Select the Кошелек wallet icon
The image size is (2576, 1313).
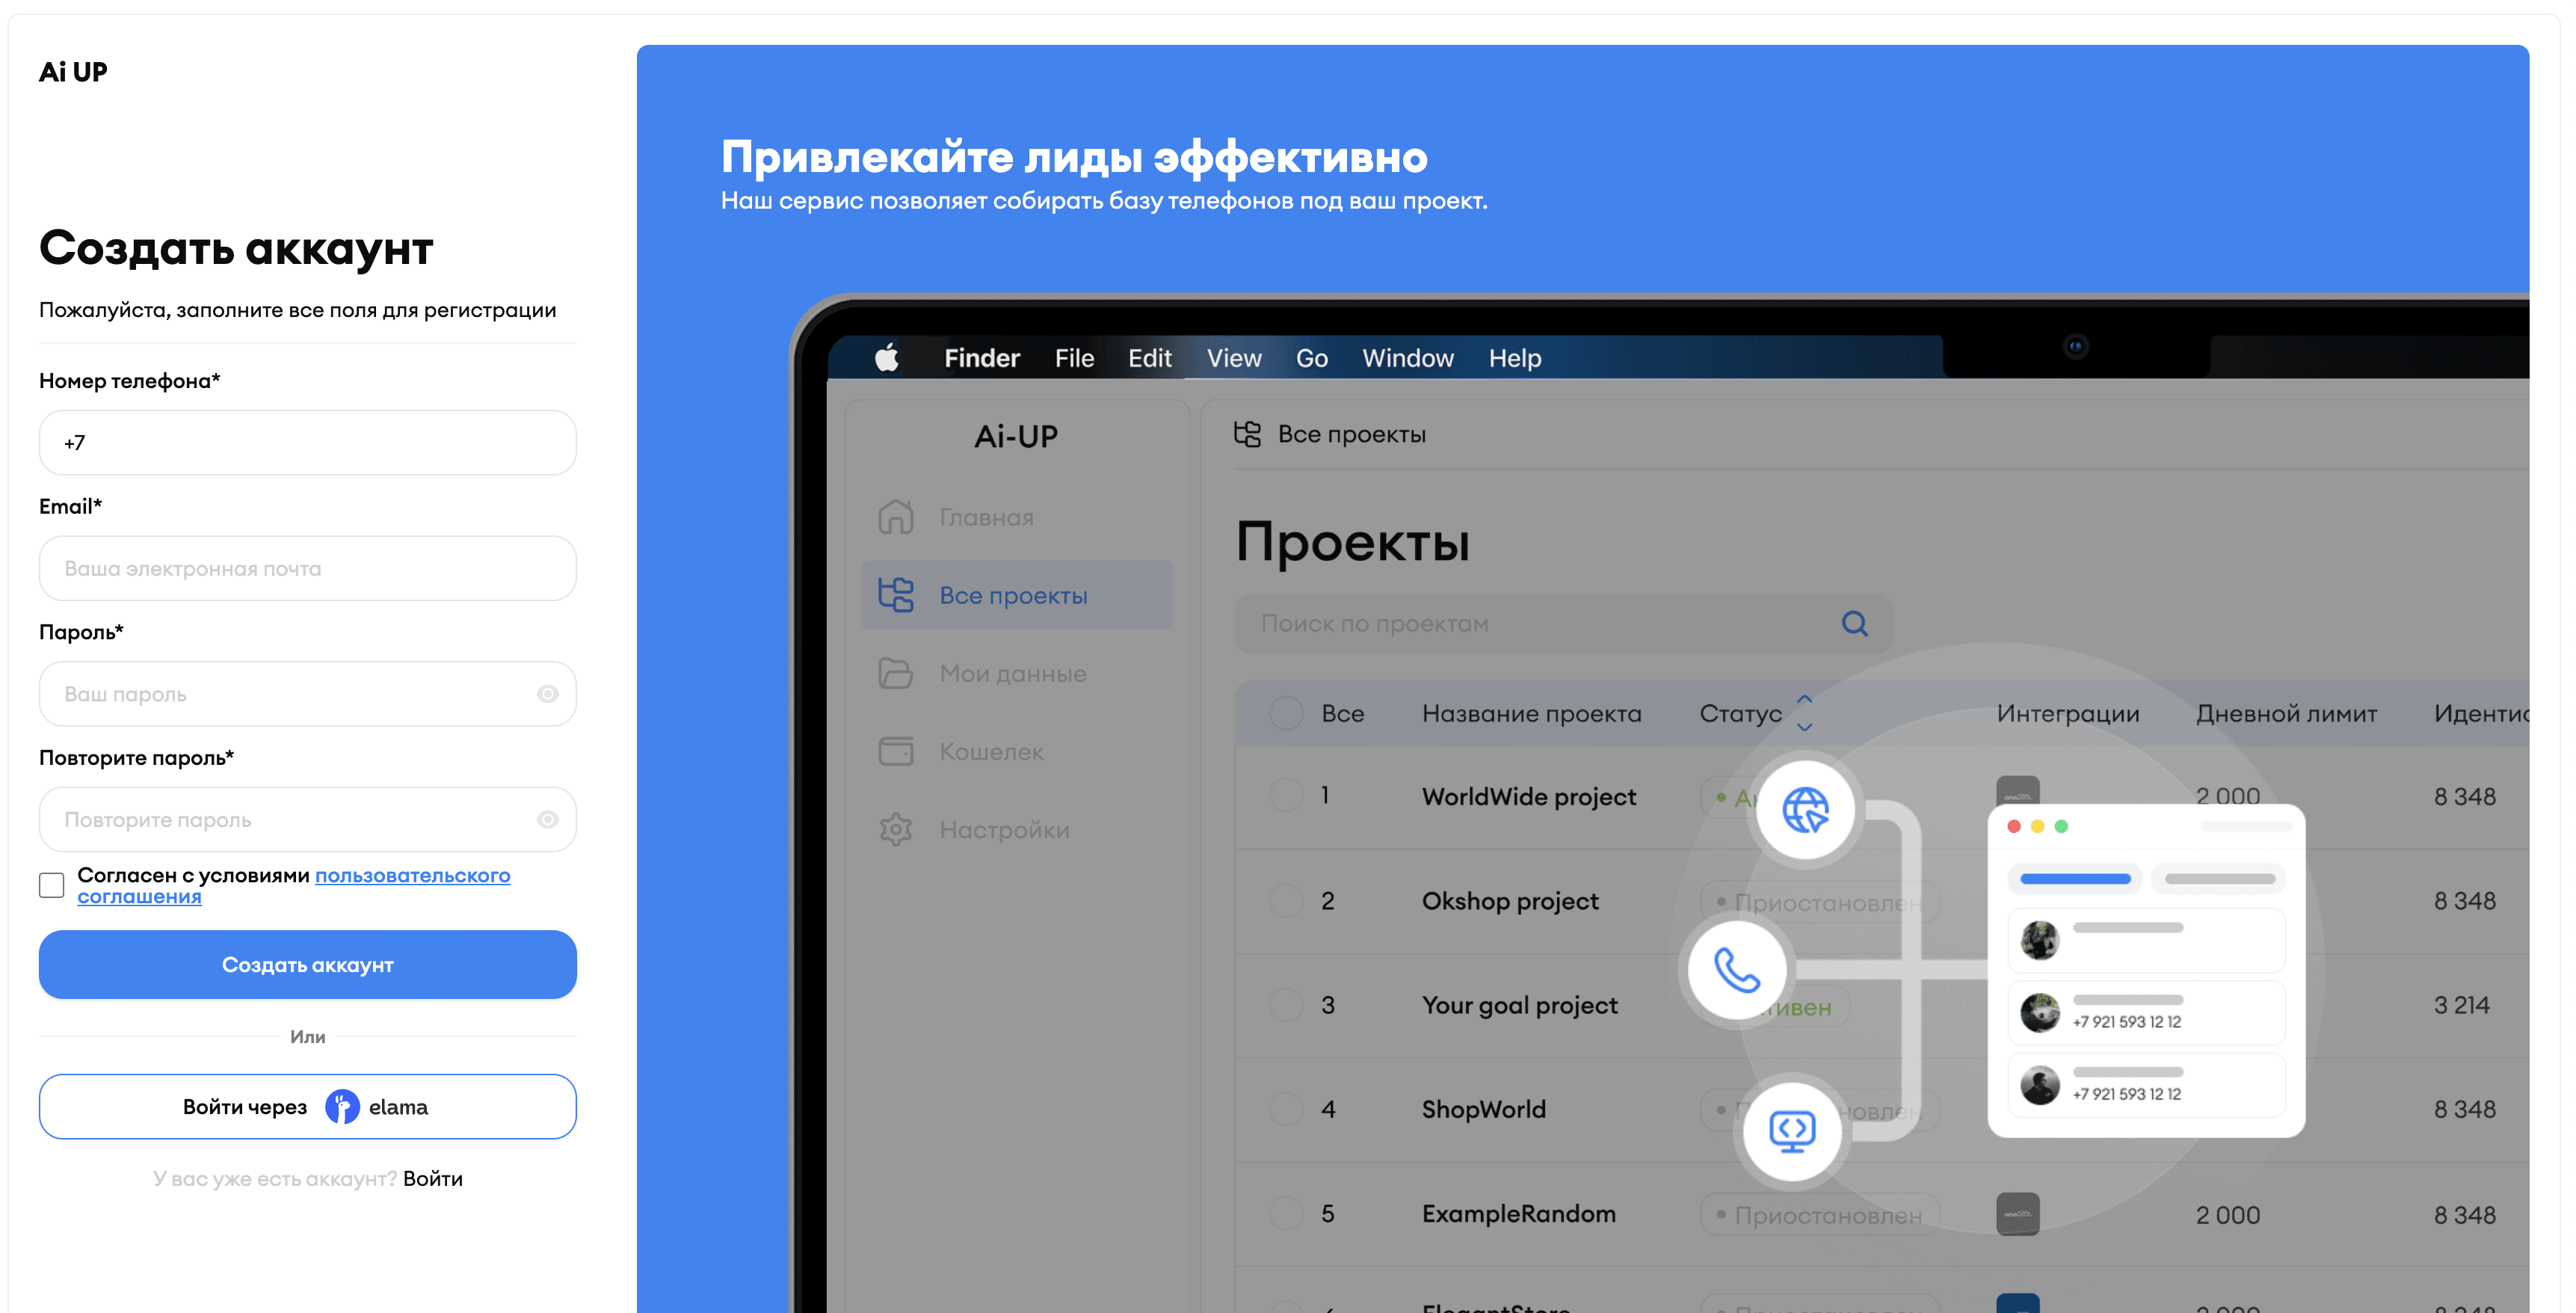click(x=897, y=751)
